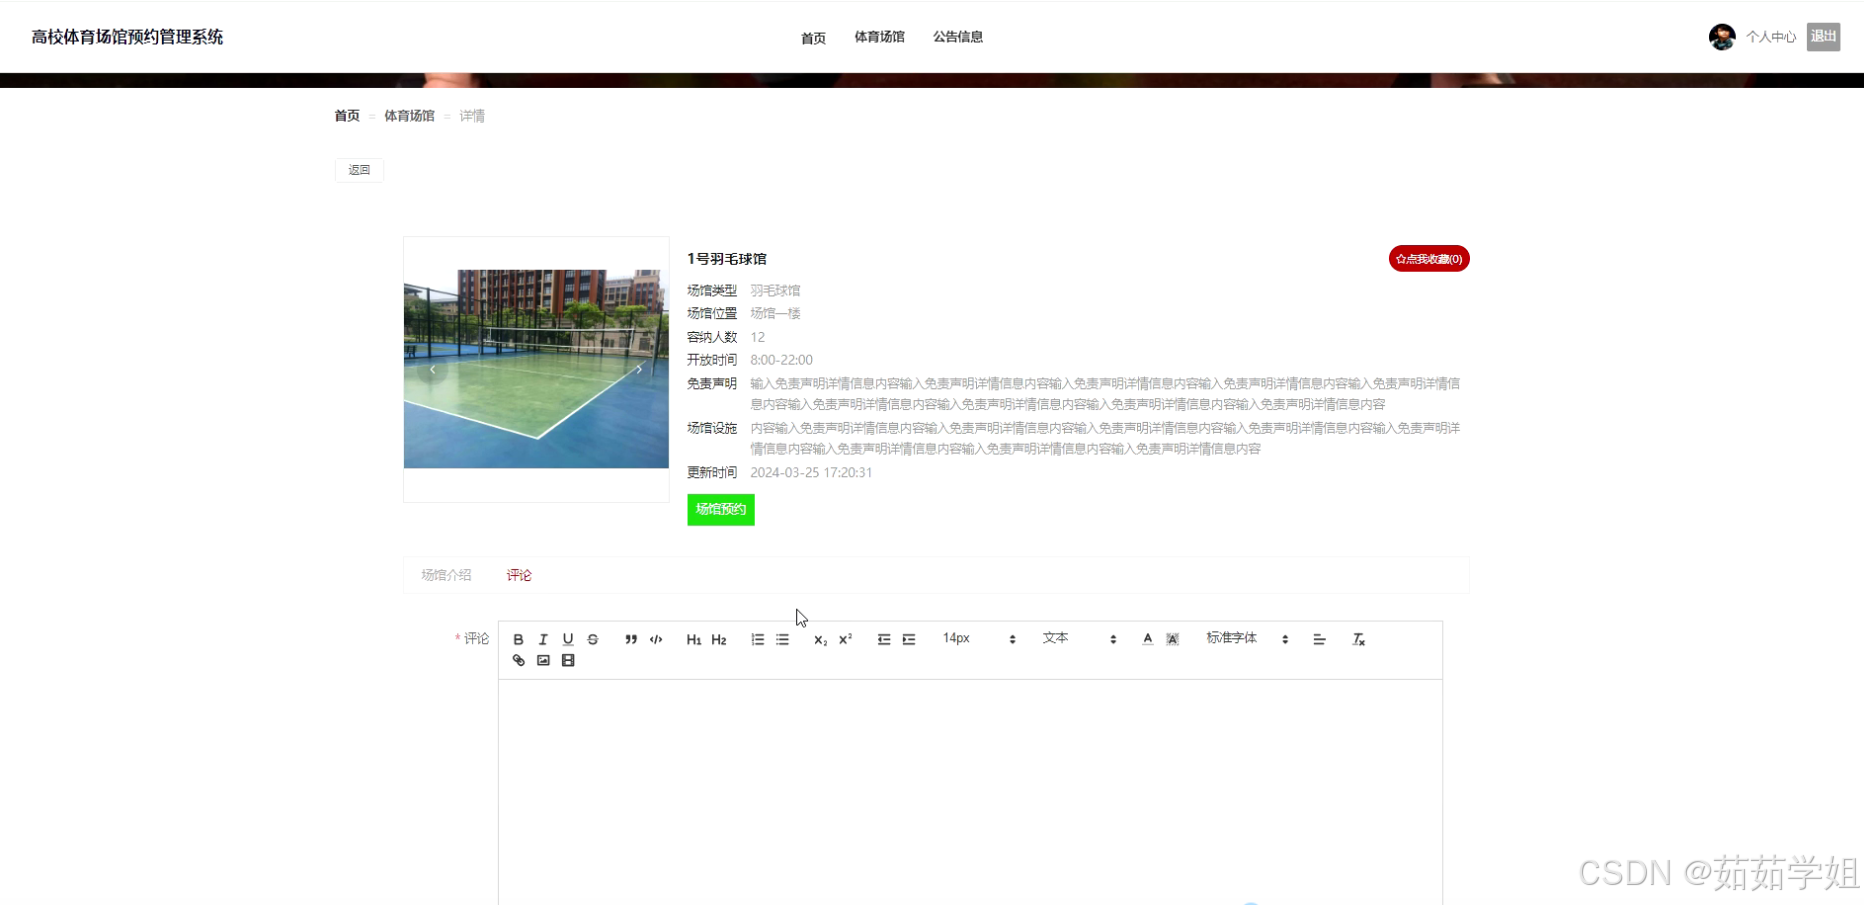Open 公告信息 in the top navigation
The width and height of the screenshot is (1864, 905).
(x=958, y=37)
